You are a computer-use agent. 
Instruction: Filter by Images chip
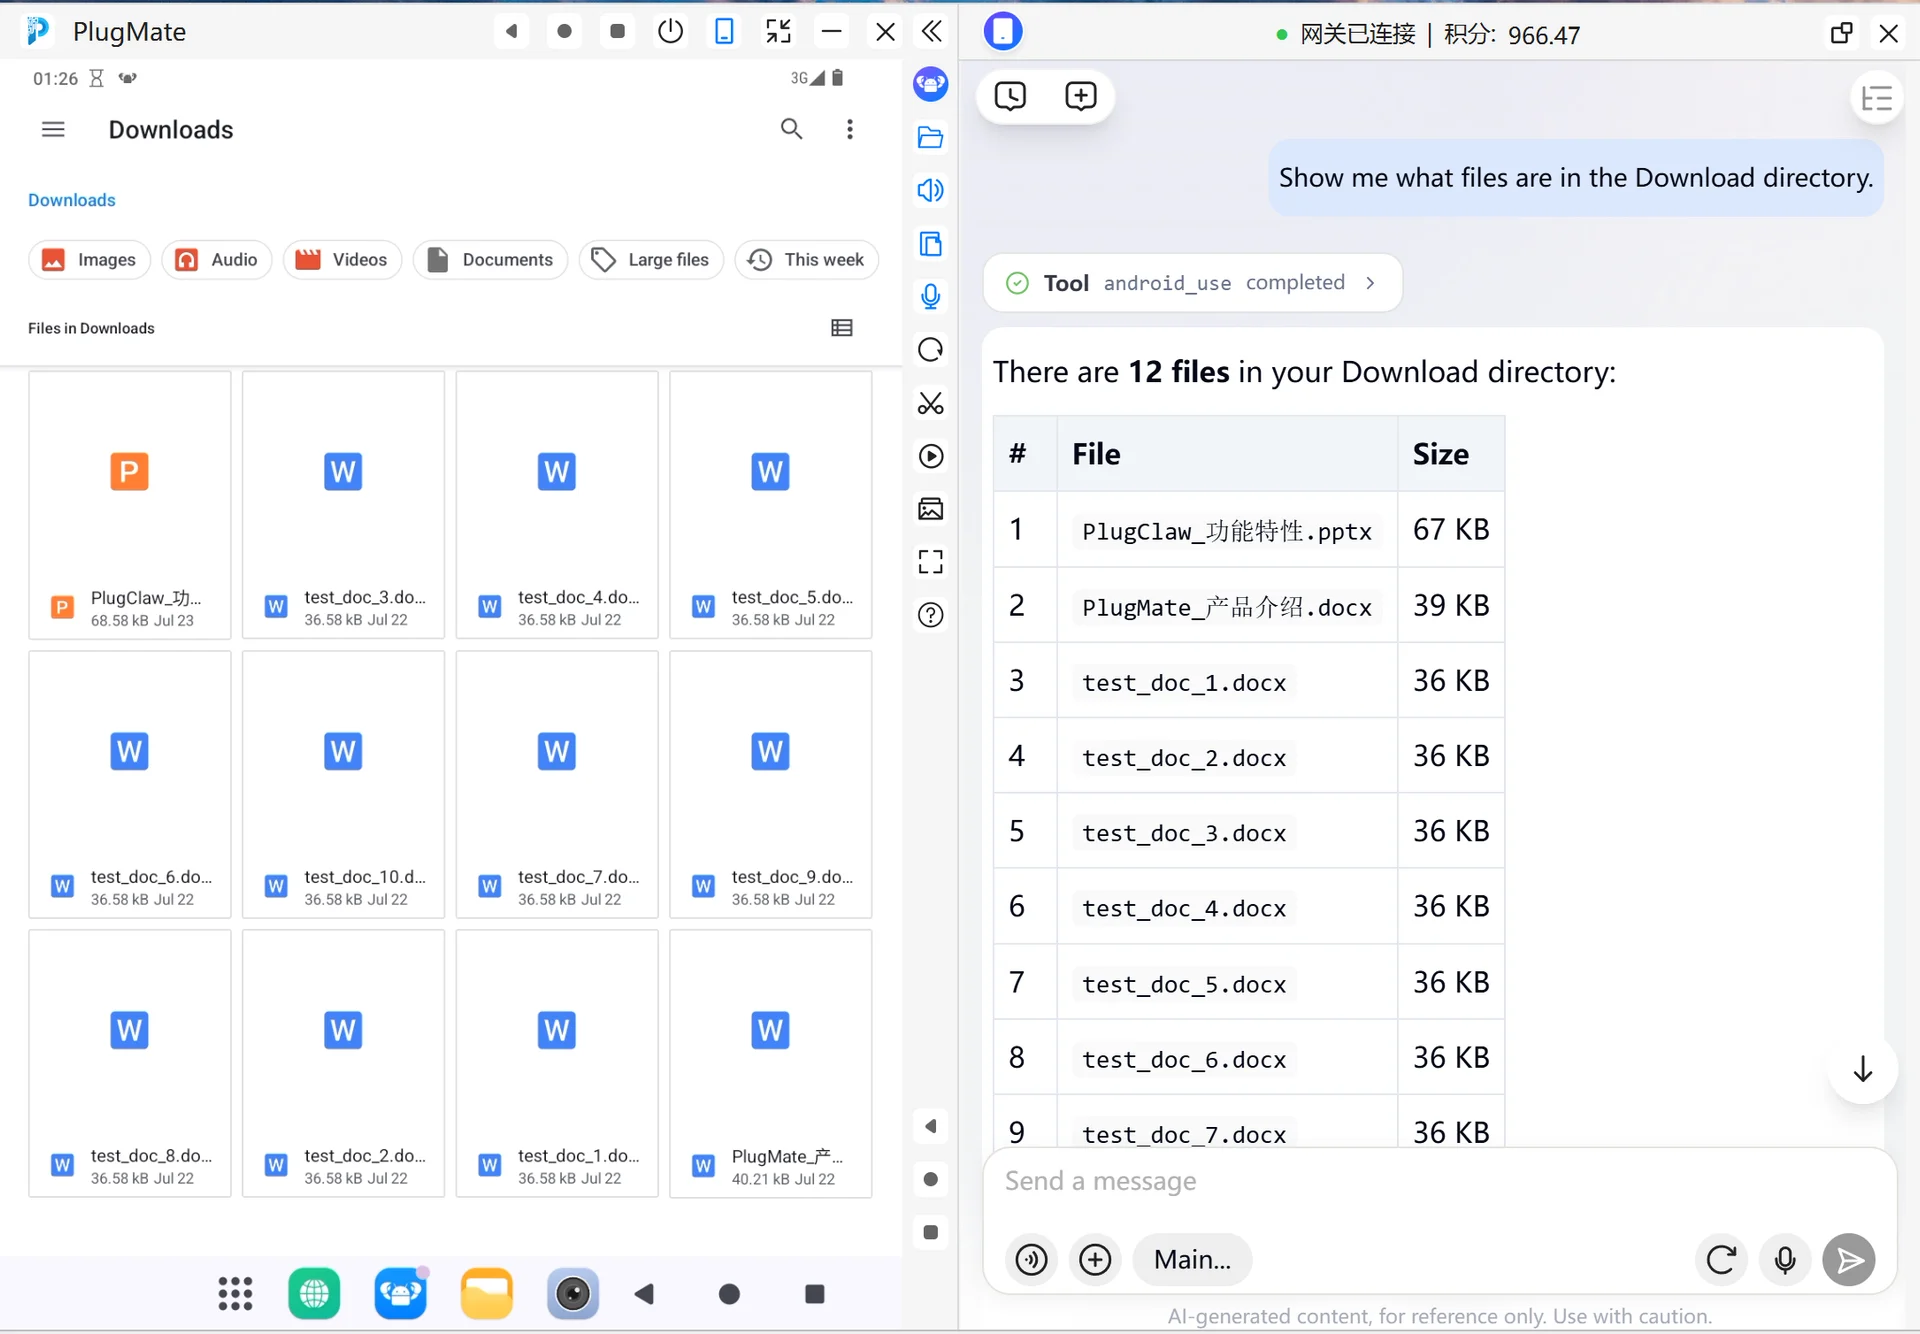90,260
